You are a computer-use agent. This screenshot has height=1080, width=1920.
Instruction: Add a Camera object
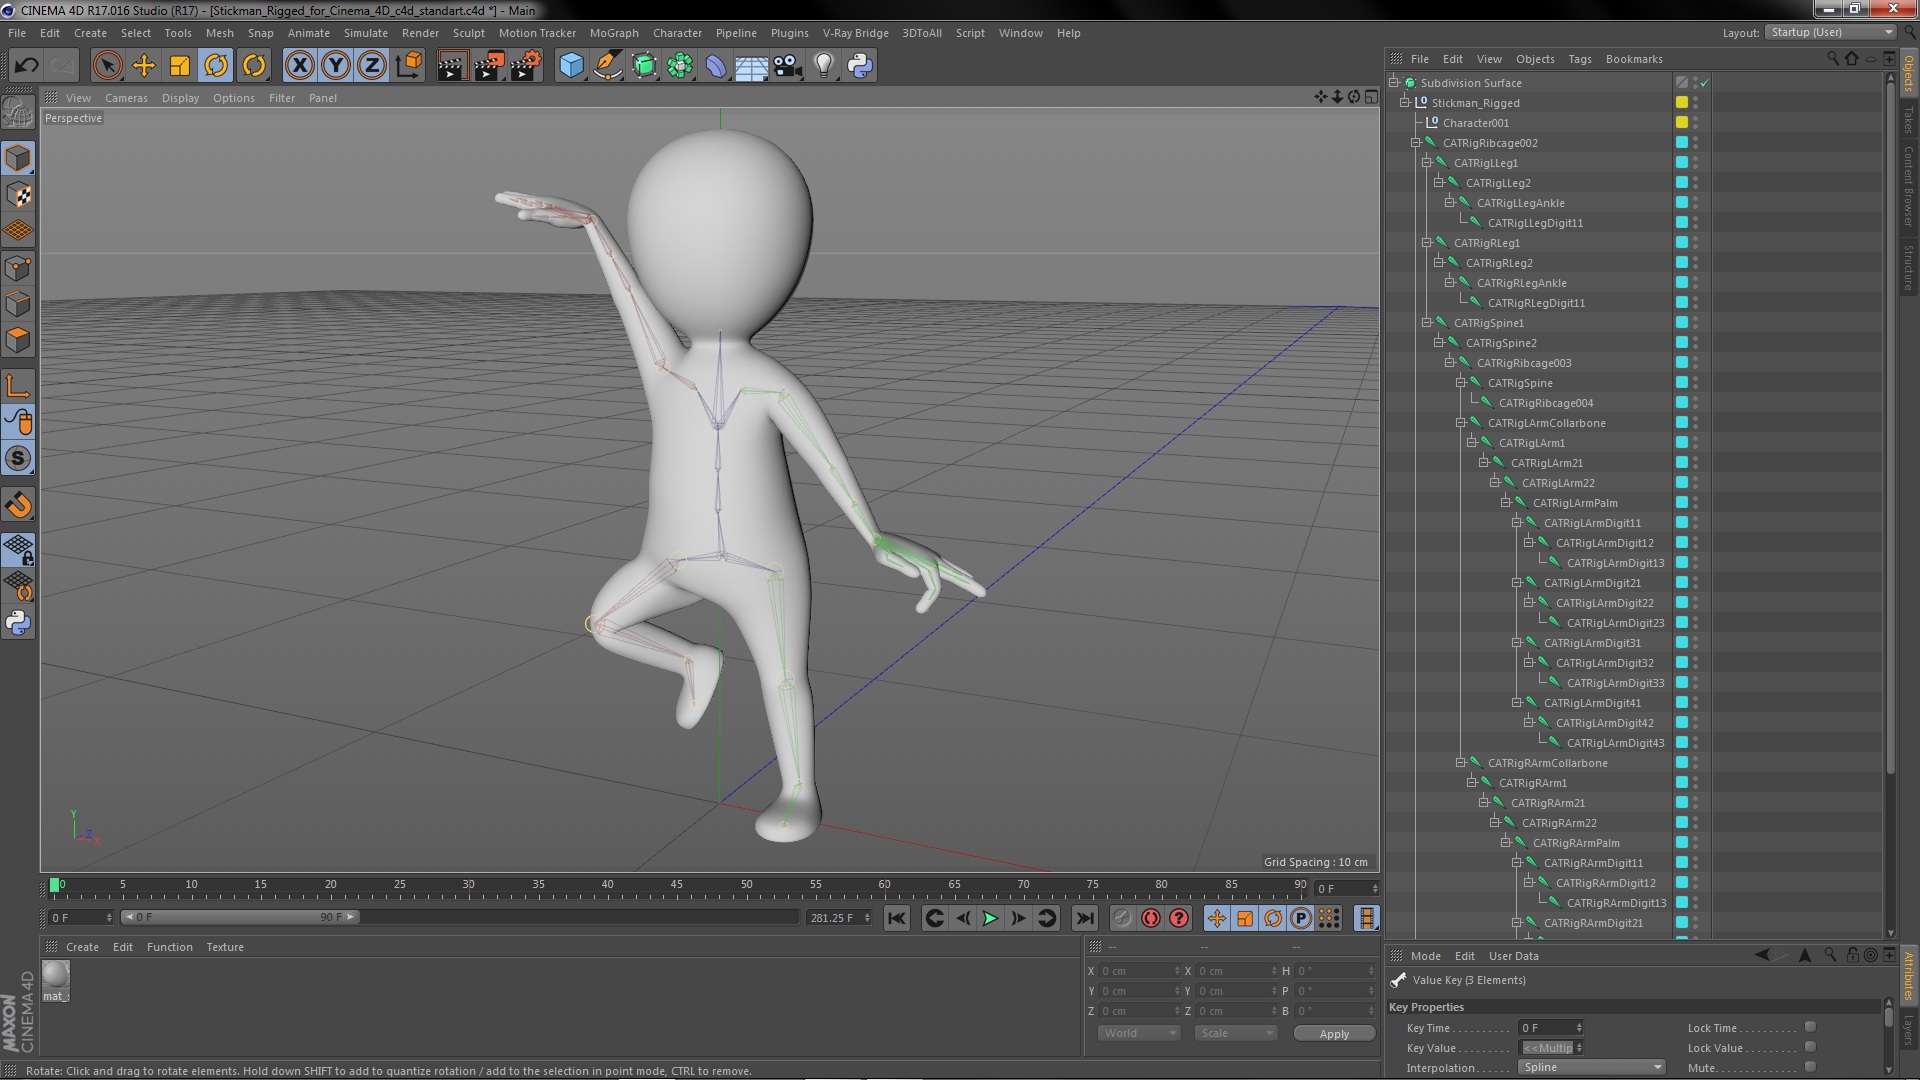[788, 66]
